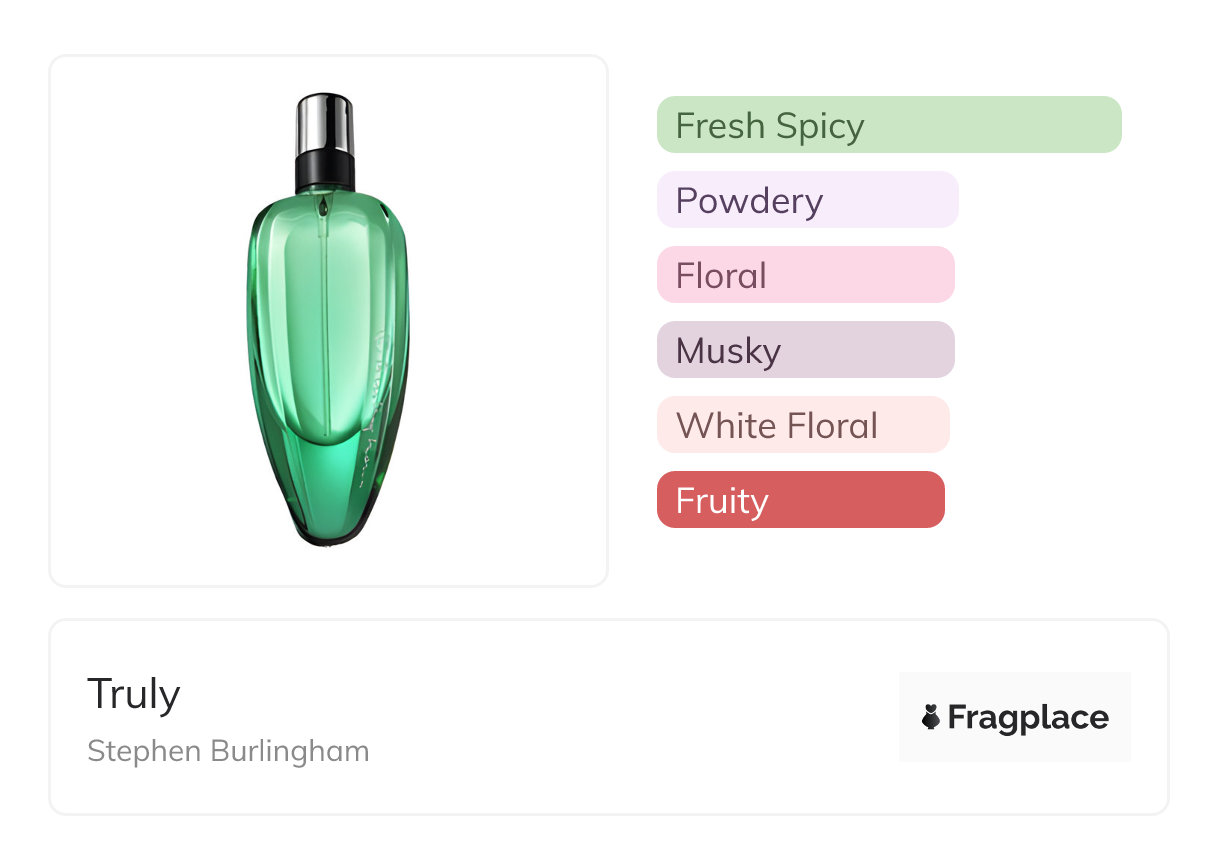Click the Floral accord tag
1218x864 pixels.
click(805, 275)
